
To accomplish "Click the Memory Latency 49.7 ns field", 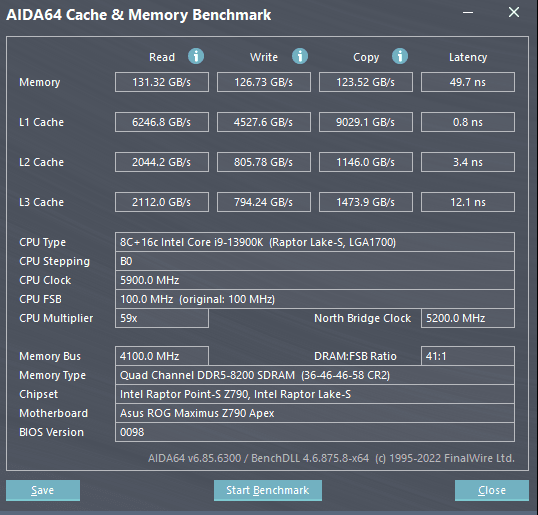I will [x=468, y=82].
